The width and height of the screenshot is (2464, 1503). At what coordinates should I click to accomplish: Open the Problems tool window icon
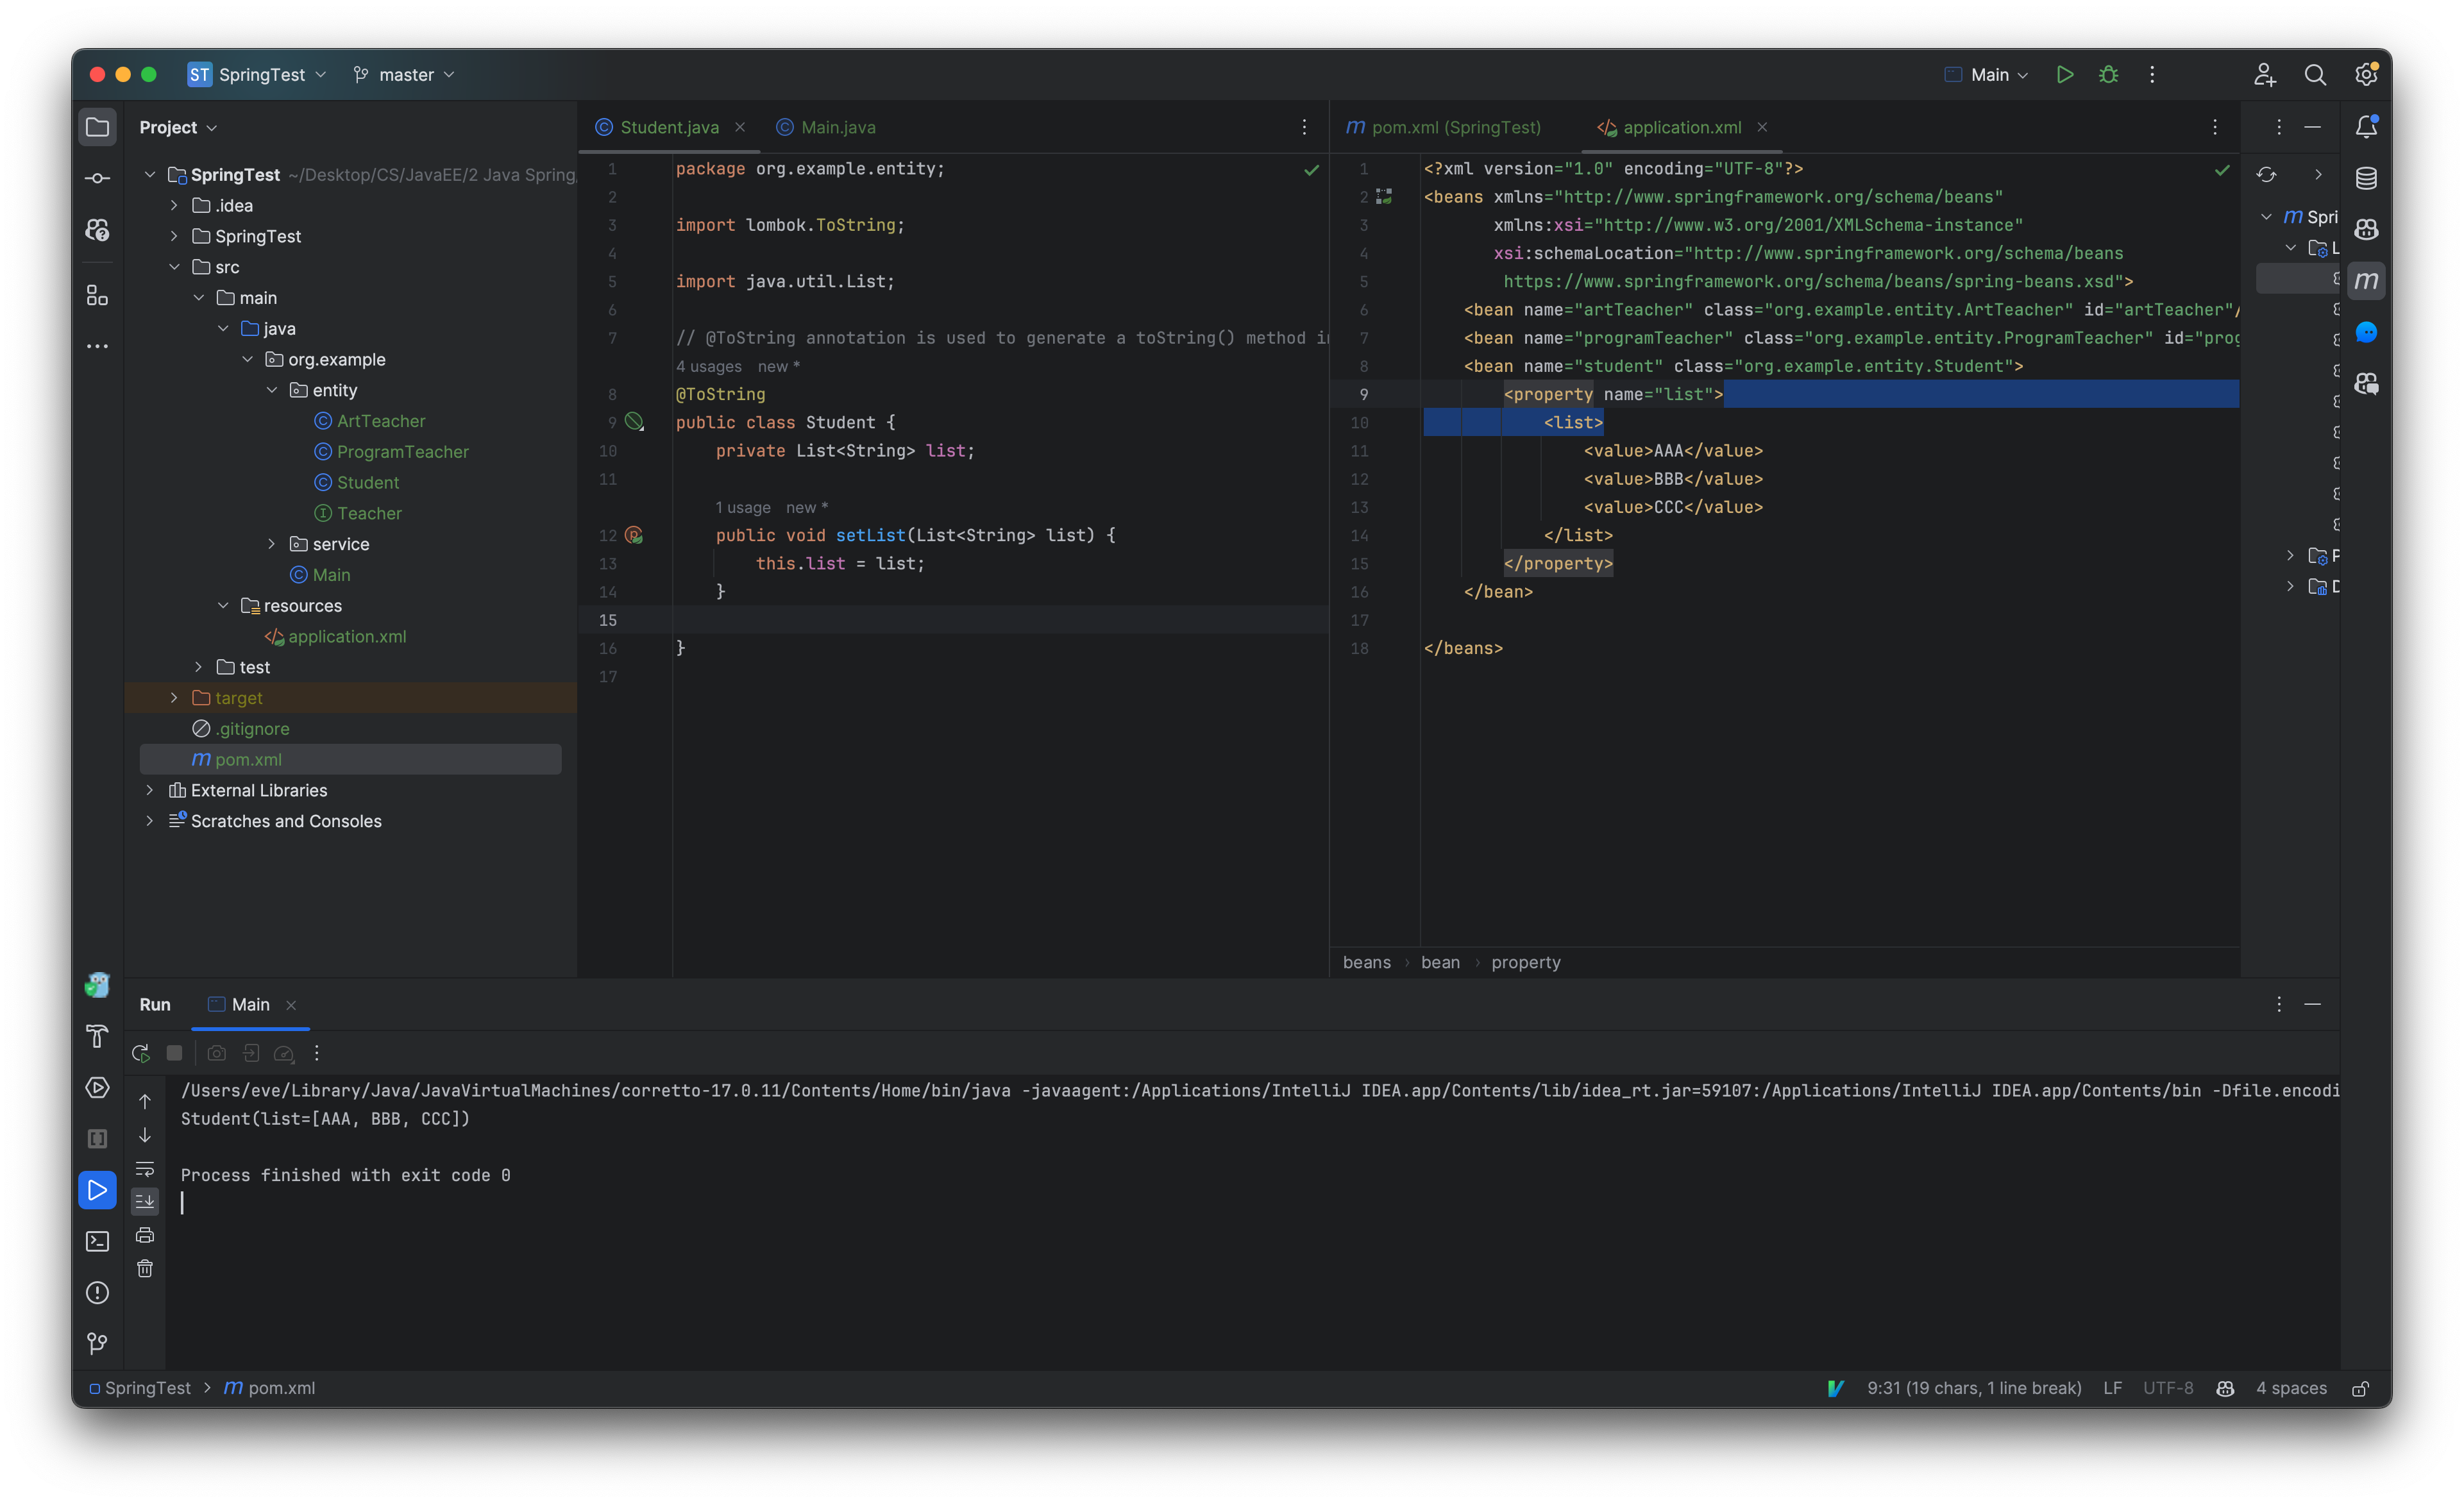click(x=97, y=1293)
